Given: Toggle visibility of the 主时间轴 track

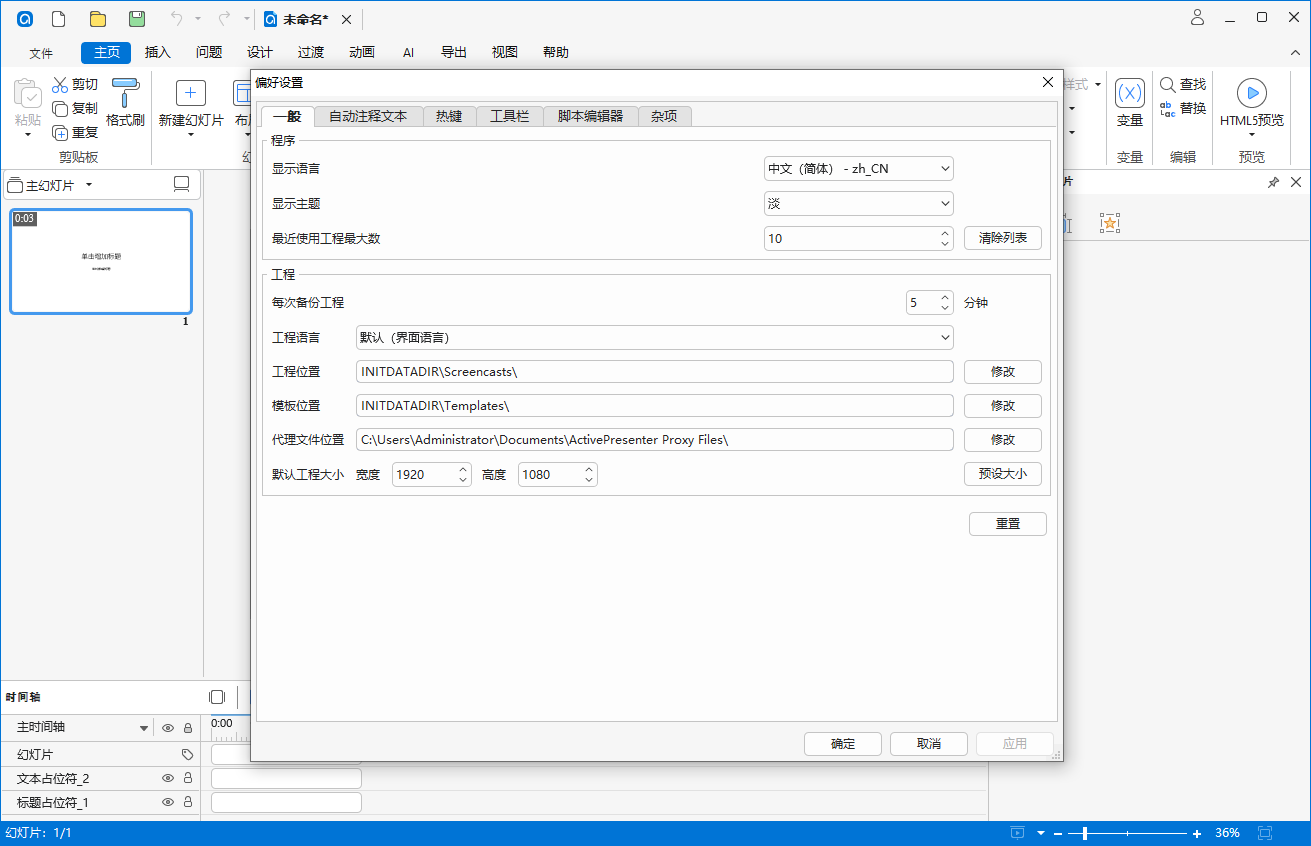Looking at the screenshot, I should [x=166, y=728].
